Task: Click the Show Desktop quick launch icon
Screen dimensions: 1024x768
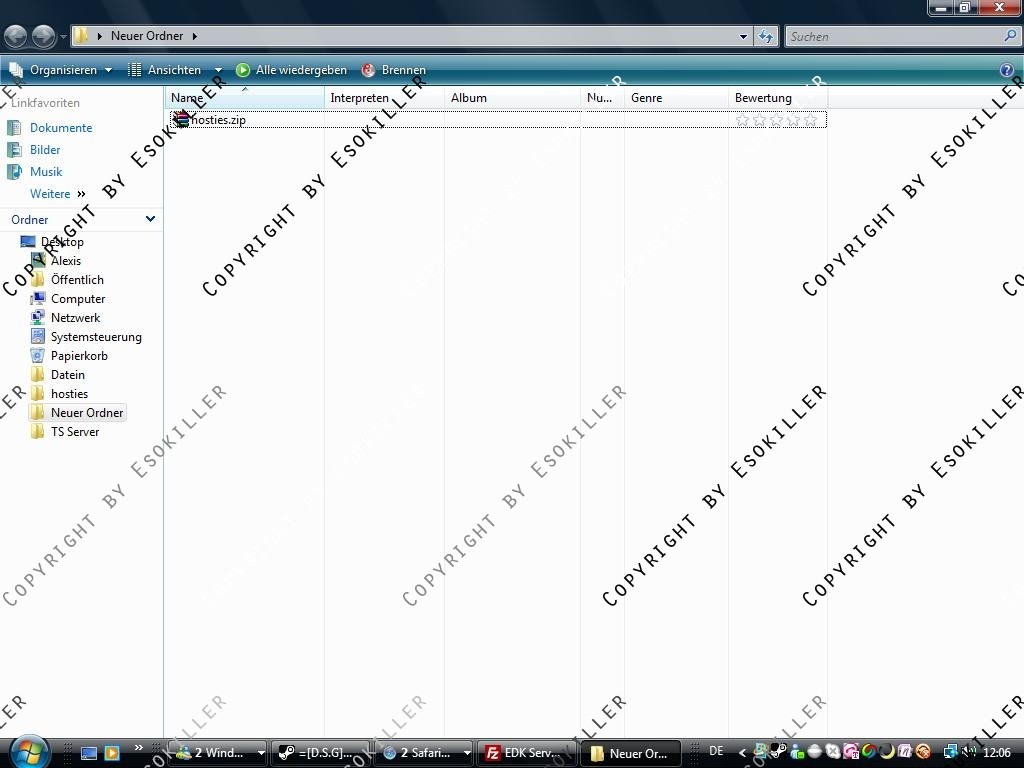Action: click(x=89, y=753)
